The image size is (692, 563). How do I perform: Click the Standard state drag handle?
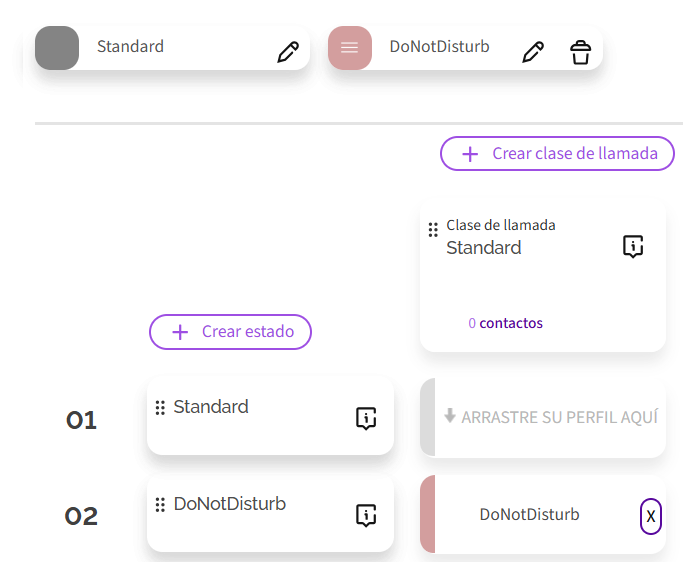point(160,408)
